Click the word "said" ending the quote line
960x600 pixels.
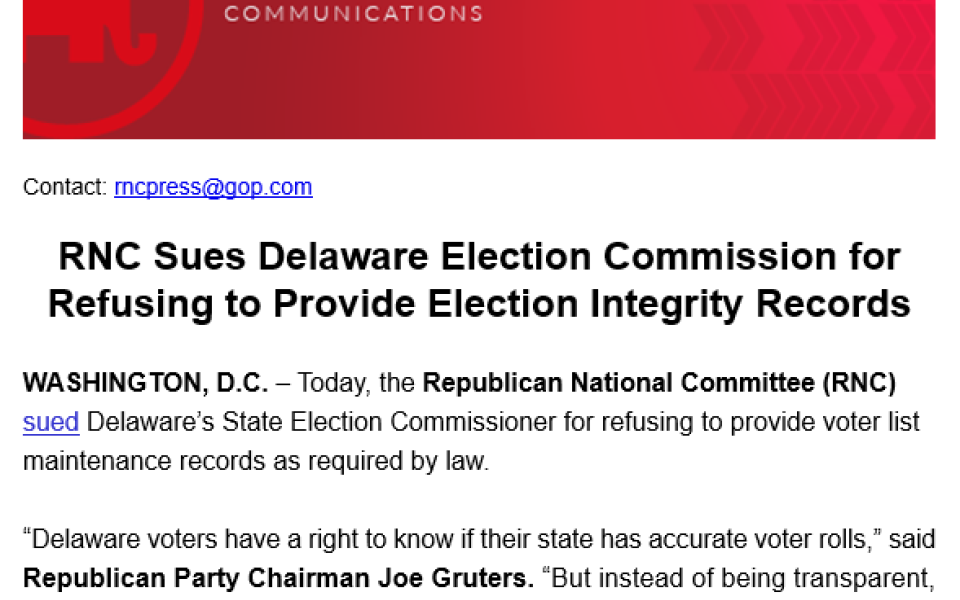coord(912,540)
